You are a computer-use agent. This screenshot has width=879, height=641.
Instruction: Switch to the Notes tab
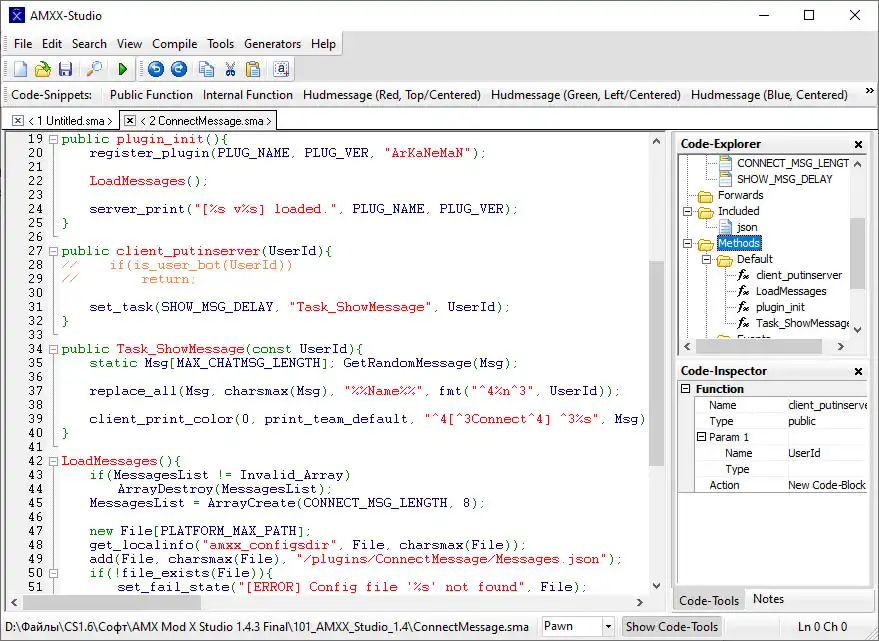(x=768, y=599)
